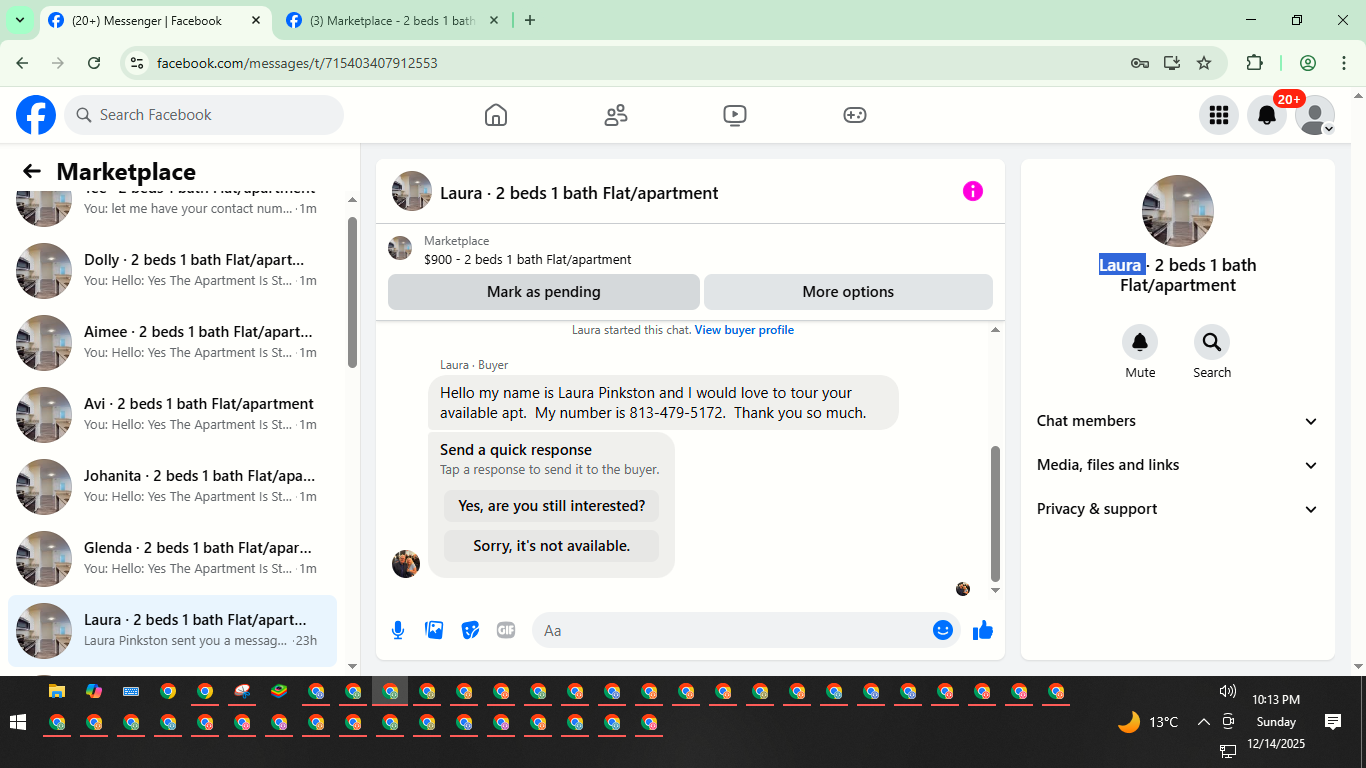Choose a sticker icon in composer
1366x768 pixels.
pyautogui.click(x=470, y=630)
